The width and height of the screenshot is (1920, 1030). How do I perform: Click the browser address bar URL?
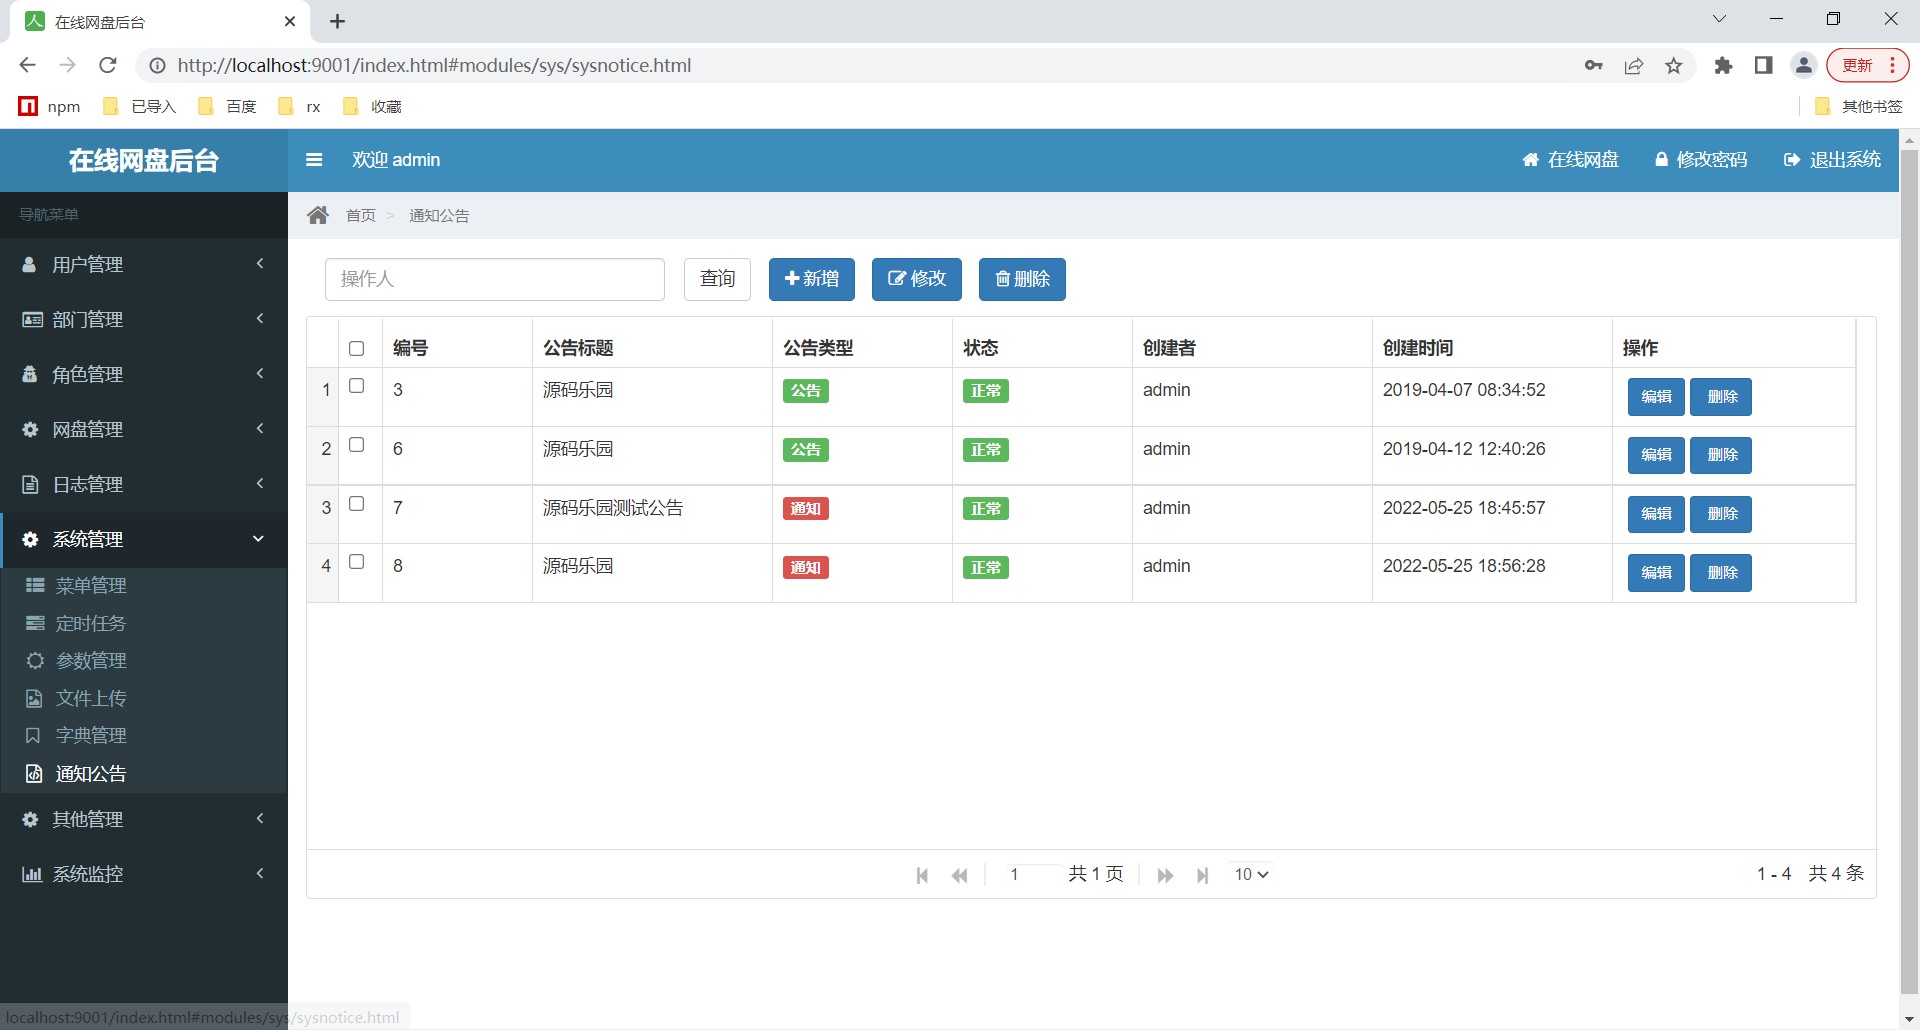click(x=434, y=66)
